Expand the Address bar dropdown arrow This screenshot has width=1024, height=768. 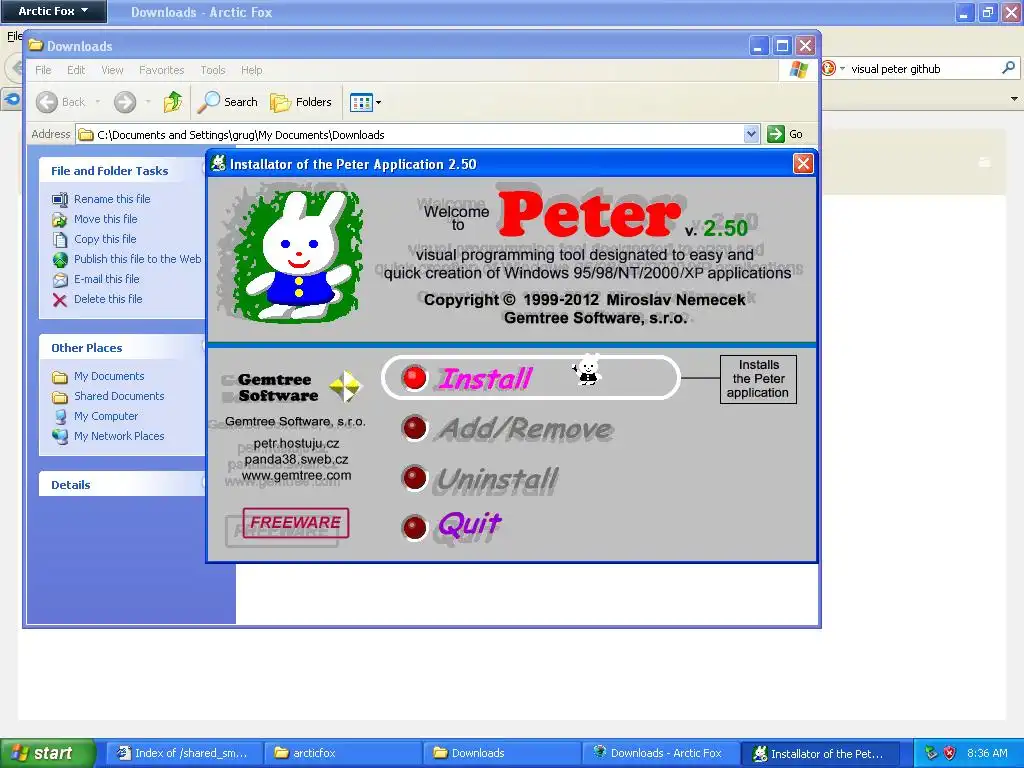tap(751, 134)
